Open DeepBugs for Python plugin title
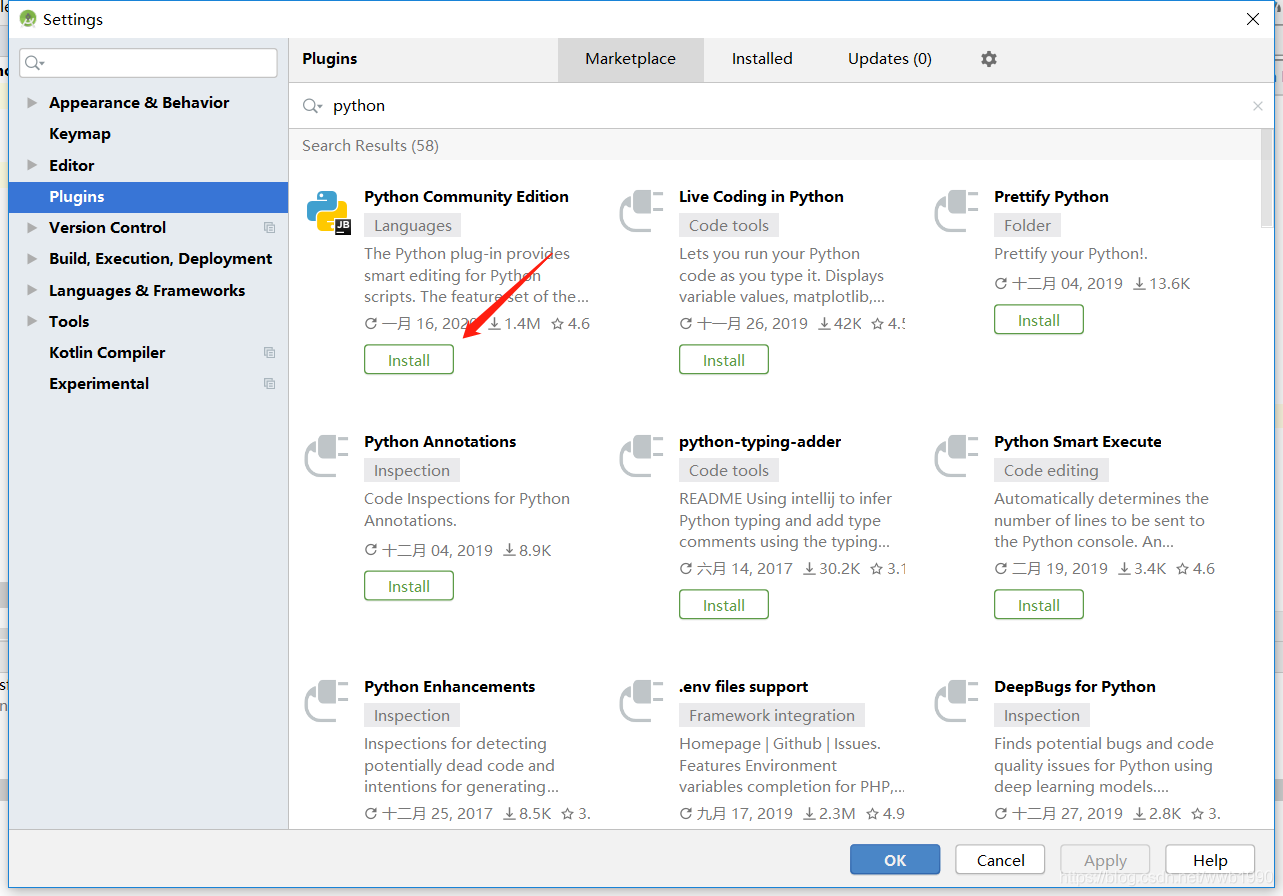The width and height of the screenshot is (1283, 896). point(1075,687)
